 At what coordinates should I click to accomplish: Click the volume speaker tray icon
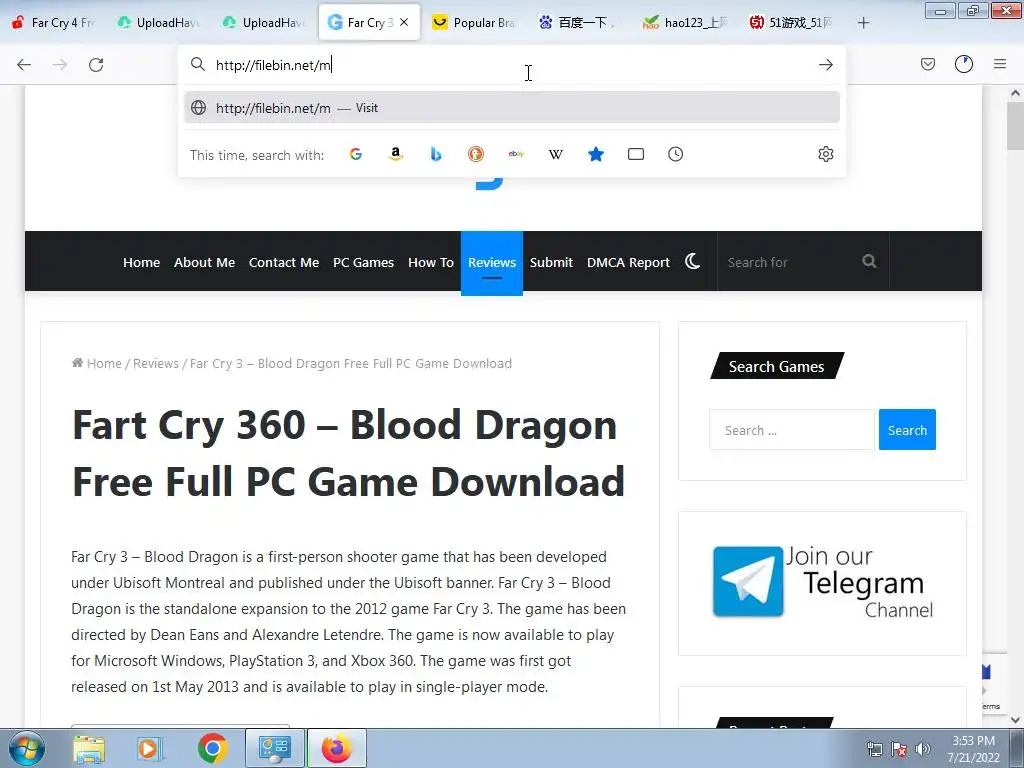click(923, 749)
